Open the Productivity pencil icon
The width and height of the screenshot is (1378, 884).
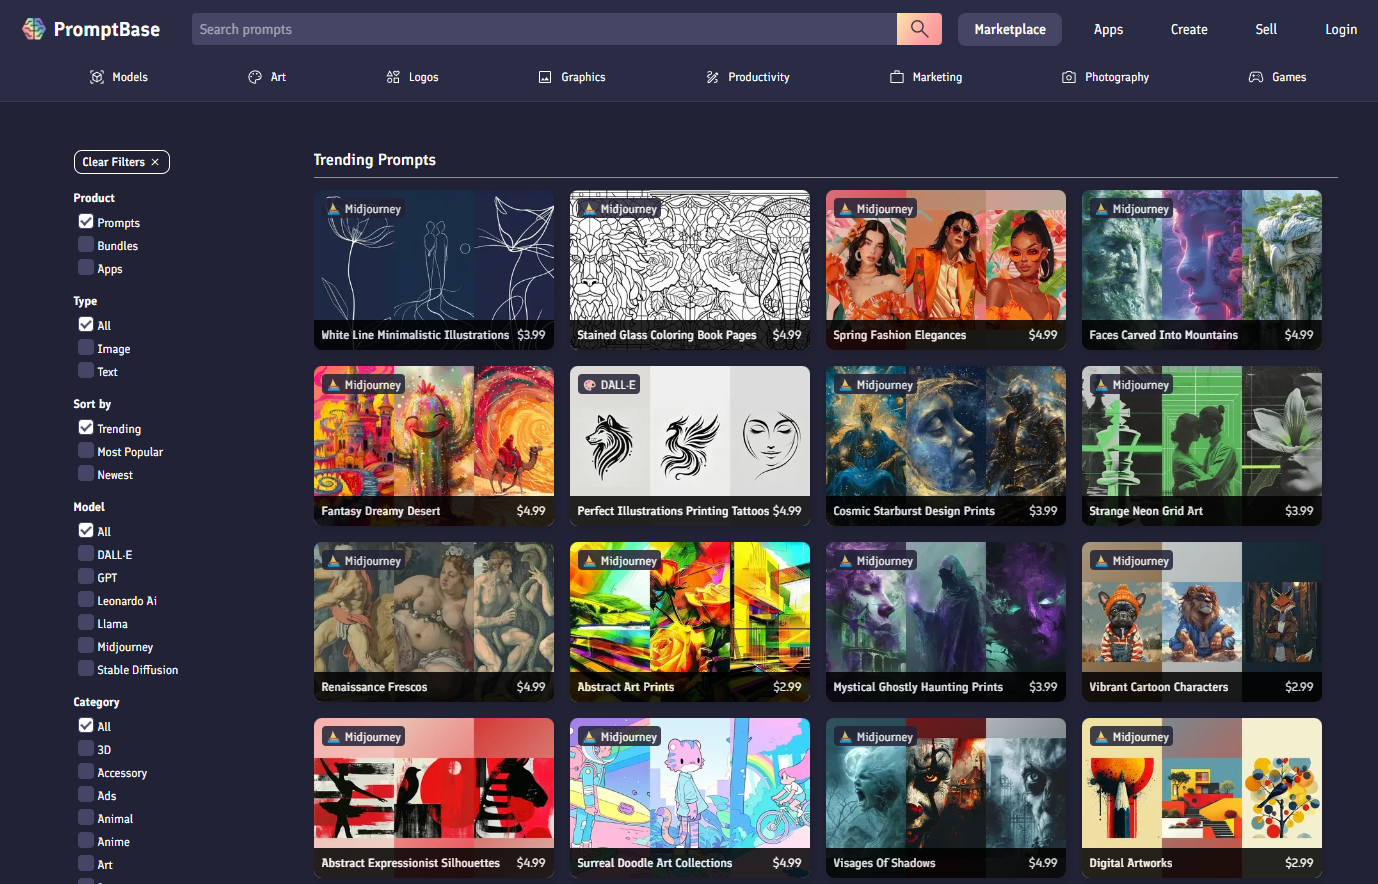pos(712,77)
